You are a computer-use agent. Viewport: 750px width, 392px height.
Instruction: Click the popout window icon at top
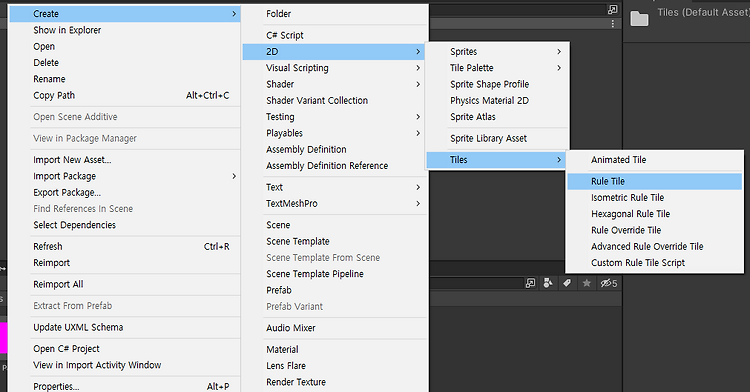tap(612, 10)
